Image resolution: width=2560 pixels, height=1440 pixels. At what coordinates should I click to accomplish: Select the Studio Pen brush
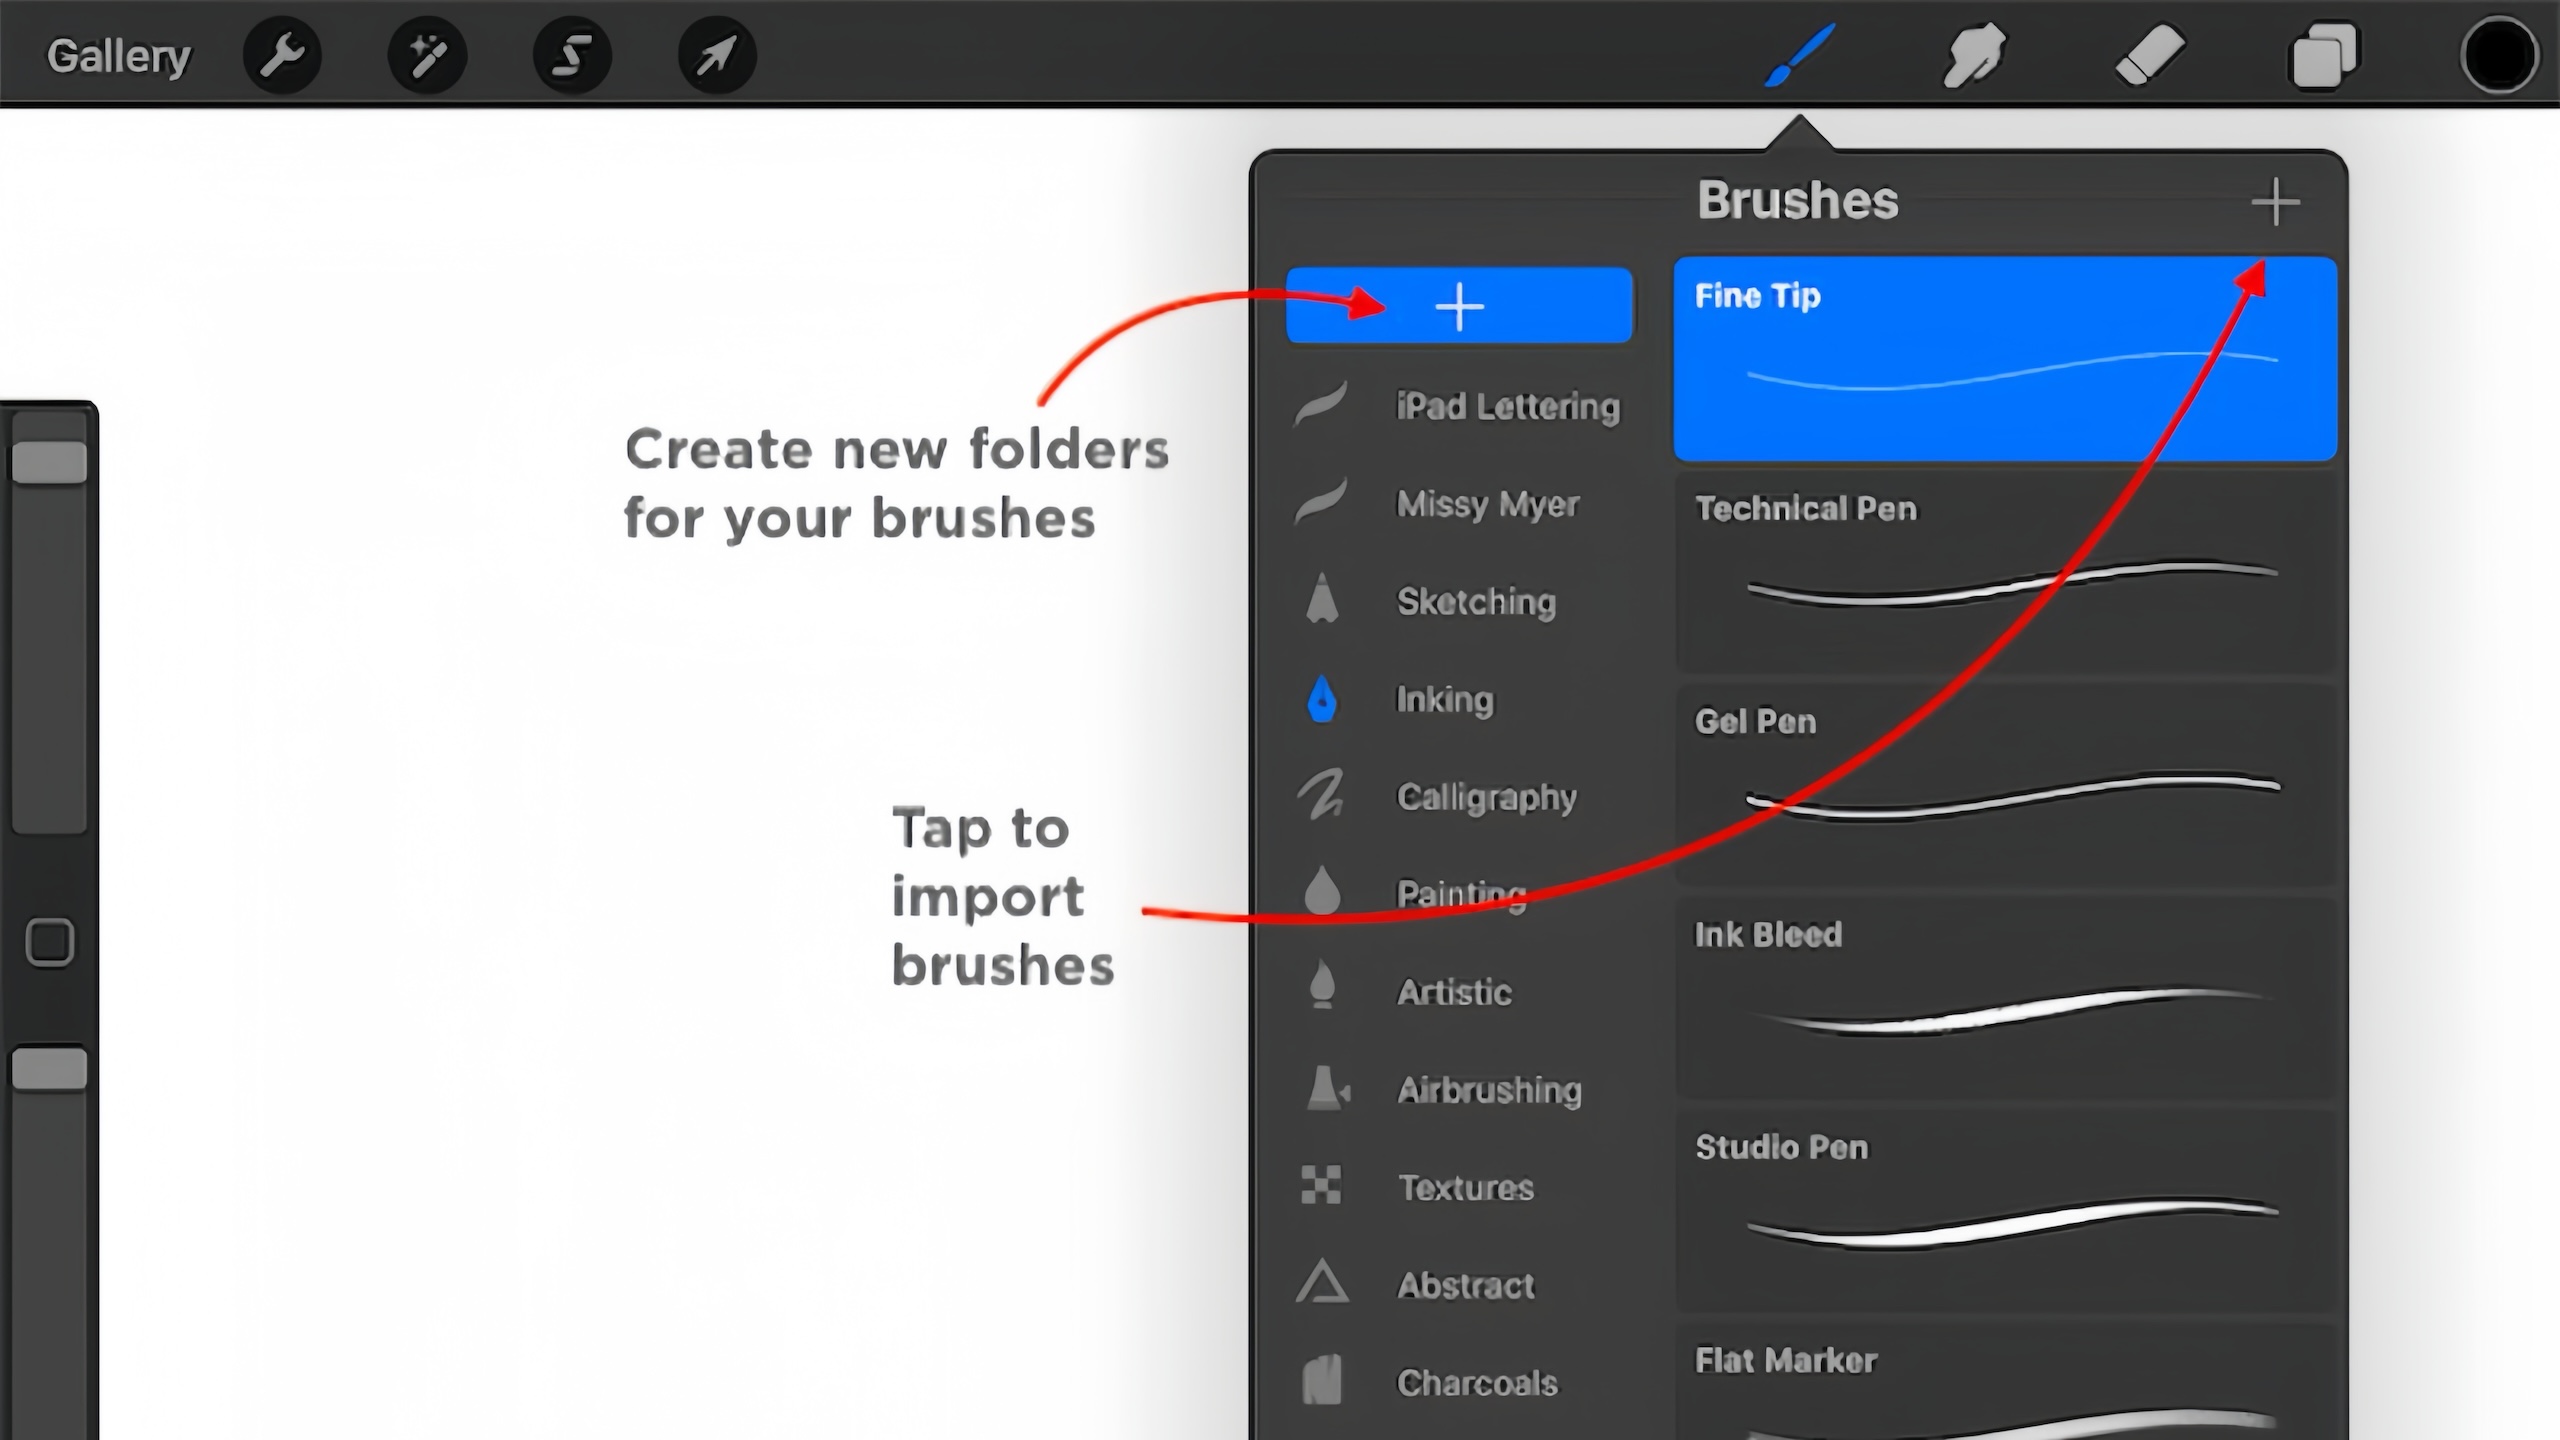click(2005, 1212)
